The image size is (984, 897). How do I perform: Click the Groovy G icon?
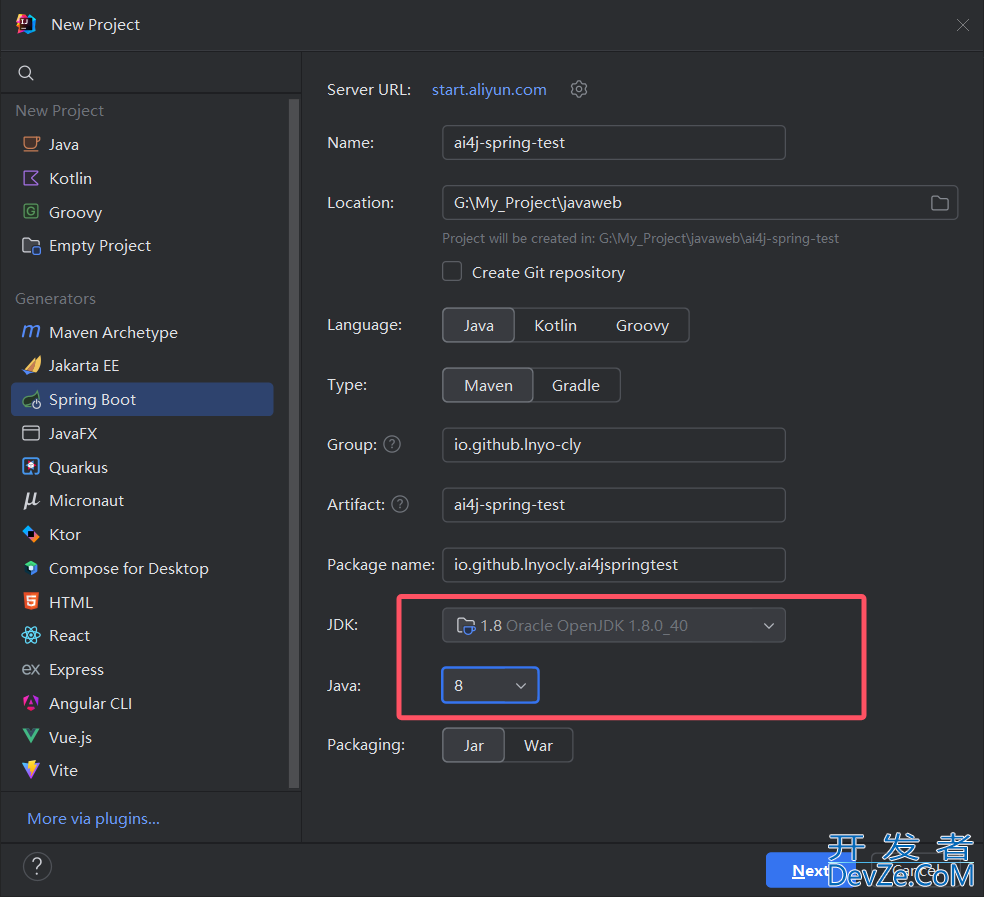pyautogui.click(x=31, y=212)
